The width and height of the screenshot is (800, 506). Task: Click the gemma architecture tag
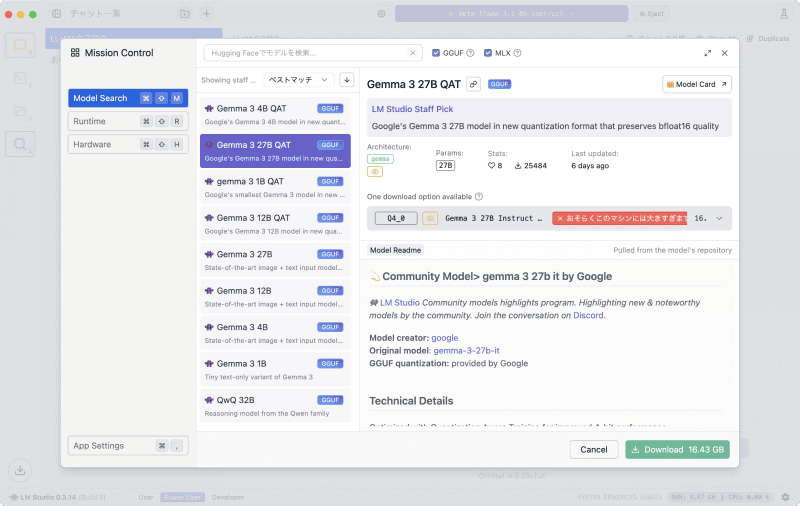tap(380, 159)
